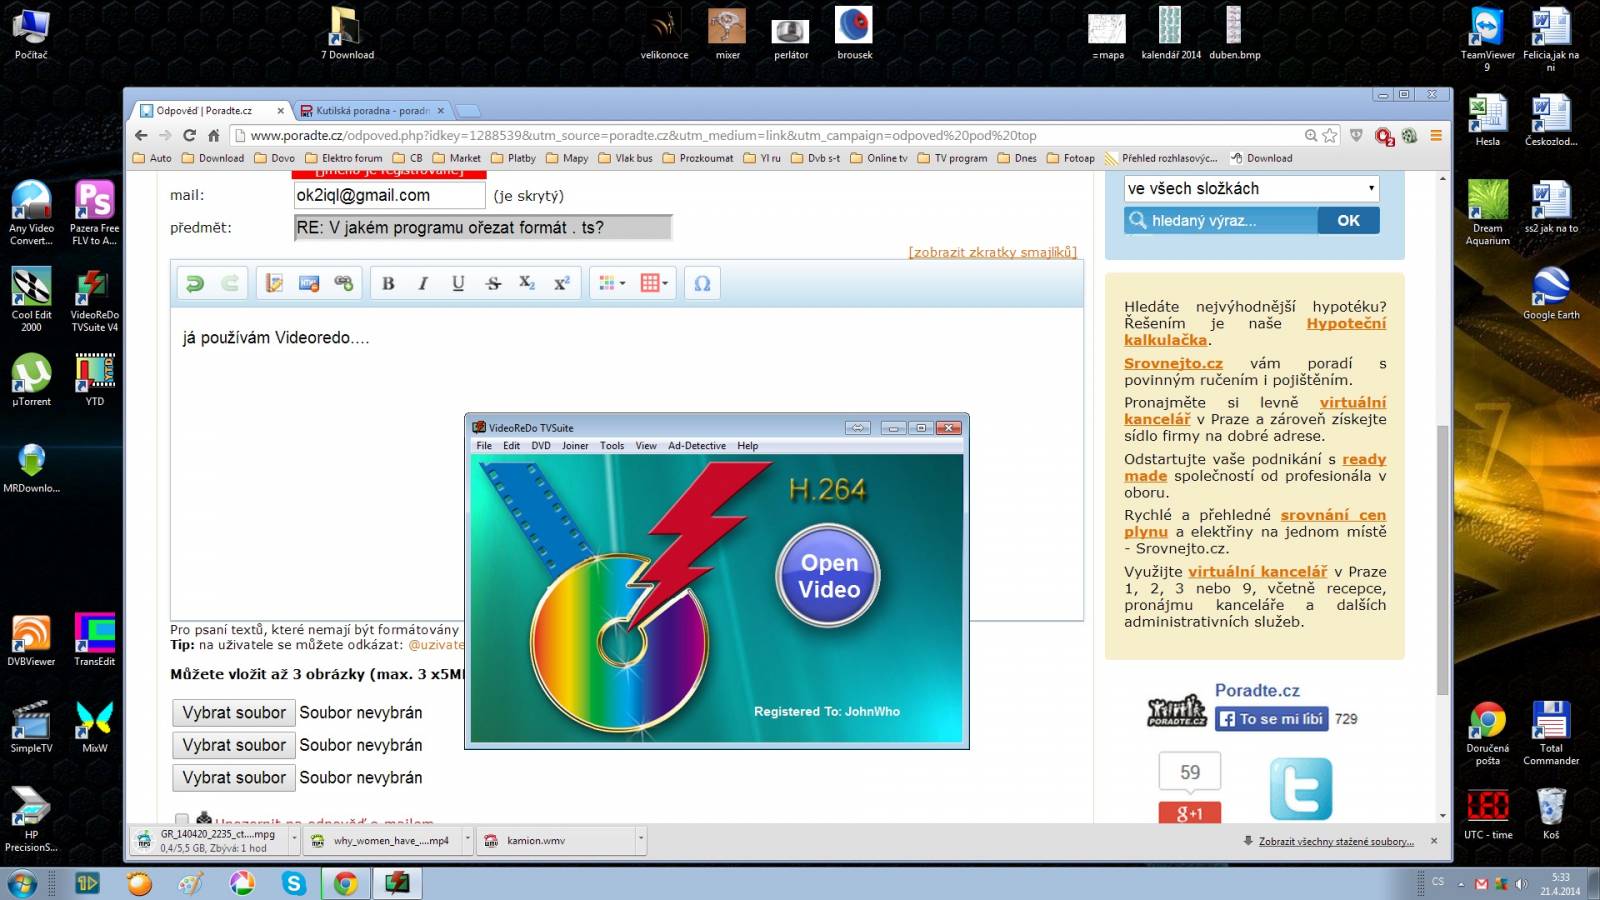Image resolution: width=1600 pixels, height=900 pixels.
Task: Open the Vlak bus bookmark folder
Action: pos(625,158)
